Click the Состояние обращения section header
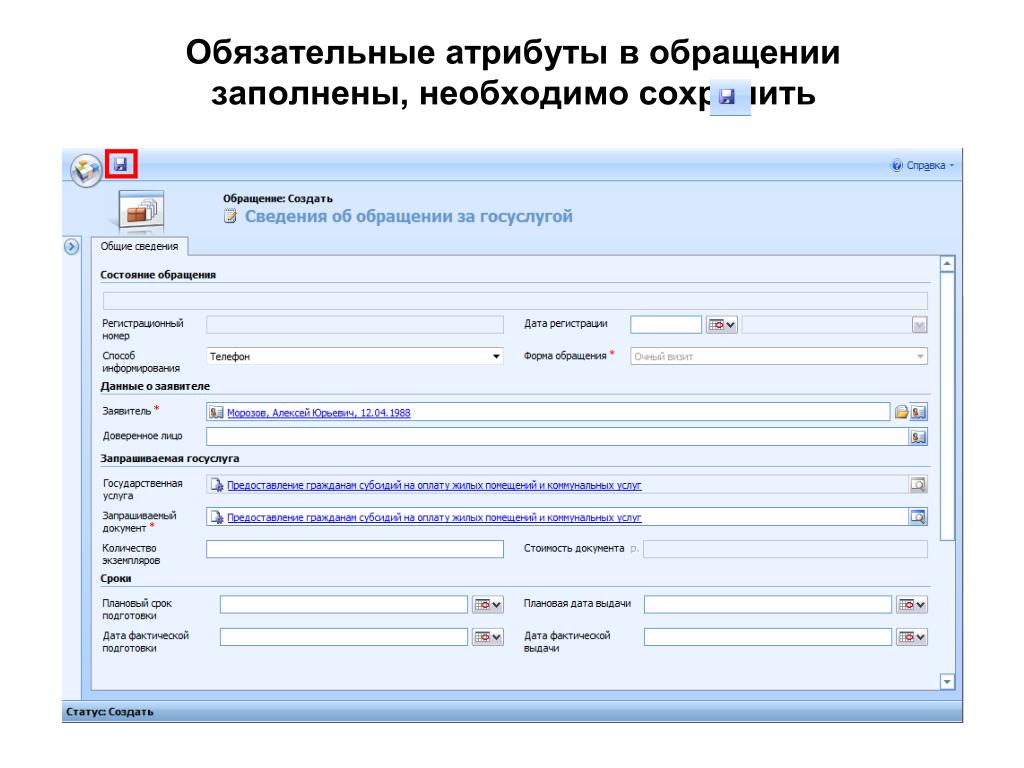 click(158, 275)
